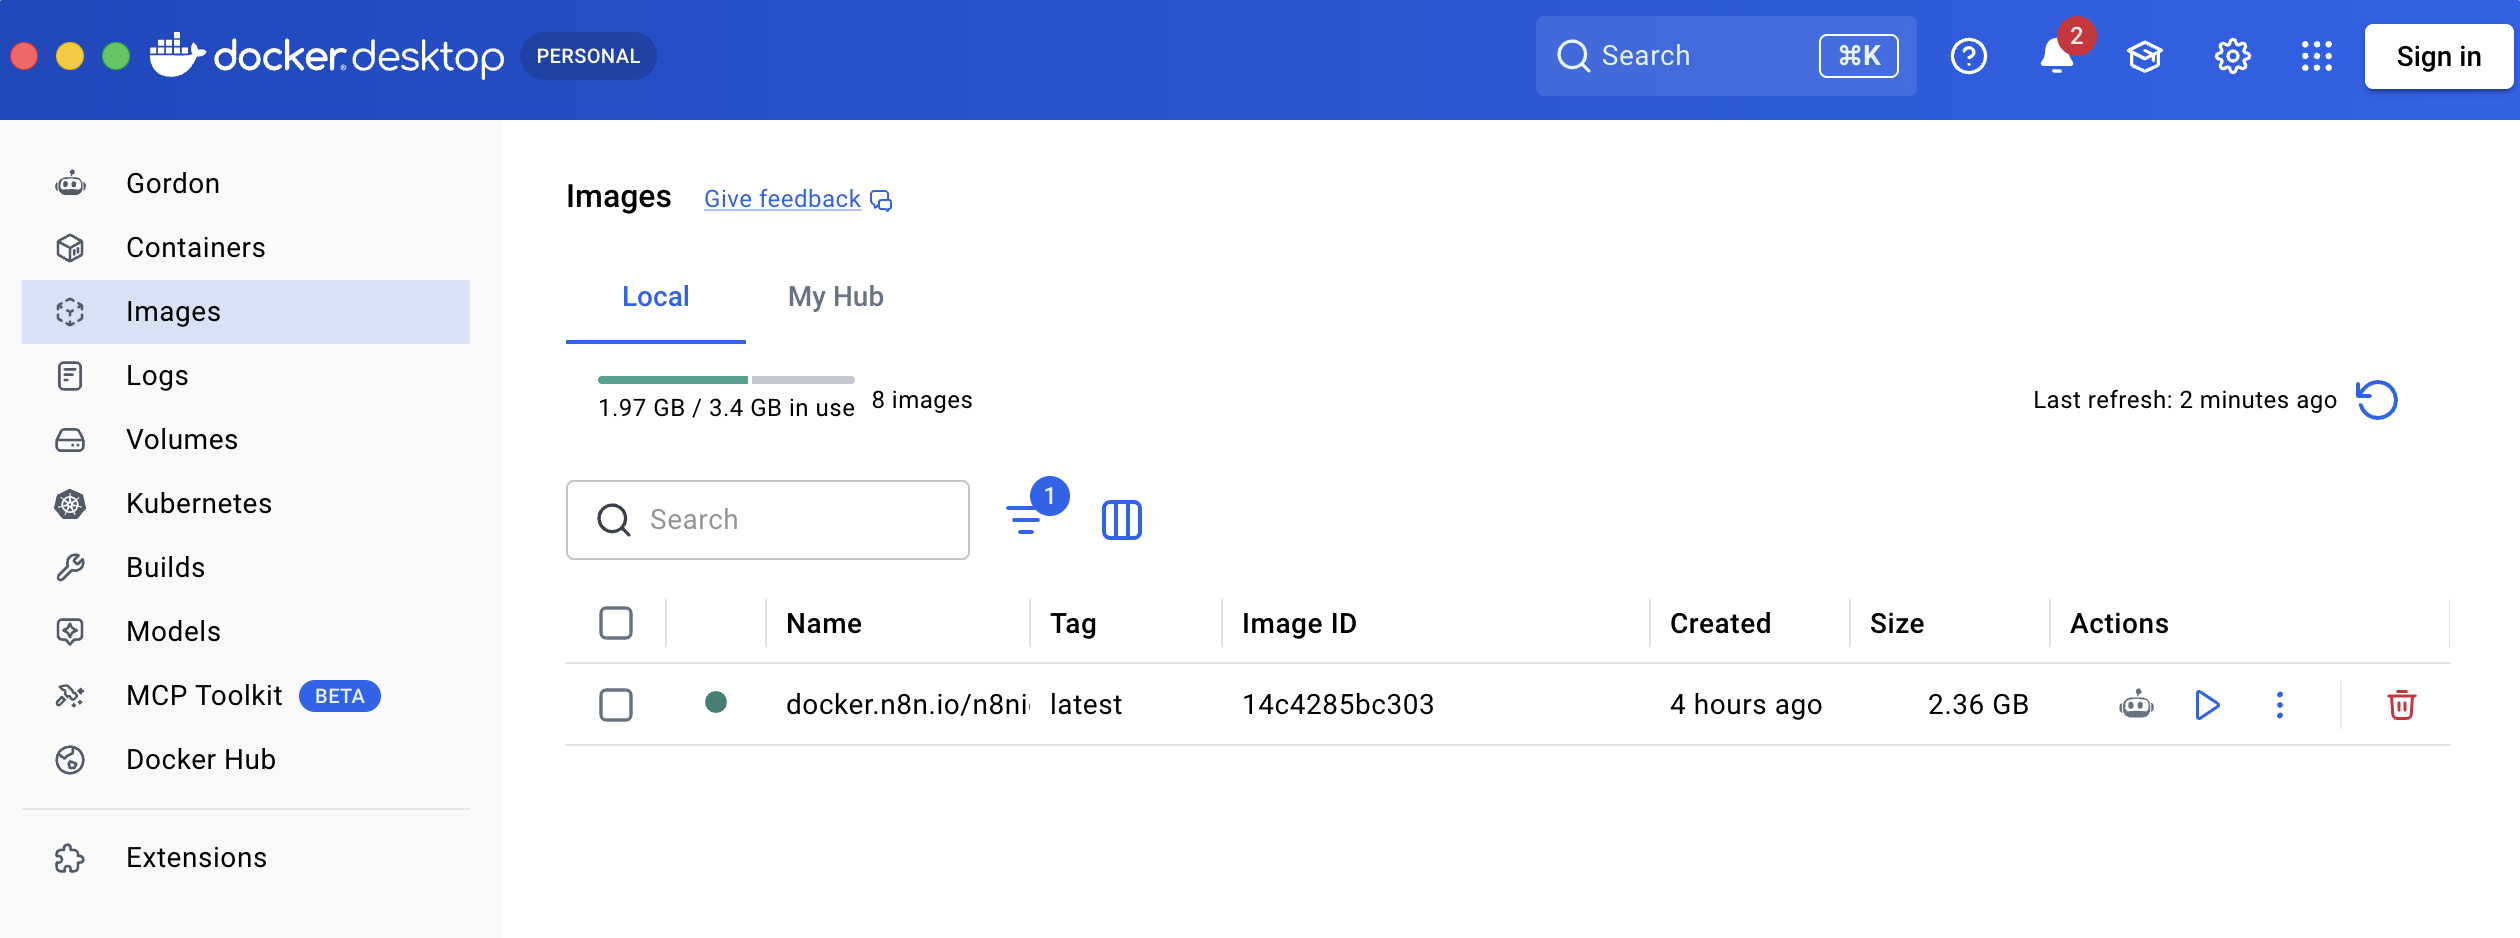Tick the n8n image row checkbox

pyautogui.click(x=616, y=705)
